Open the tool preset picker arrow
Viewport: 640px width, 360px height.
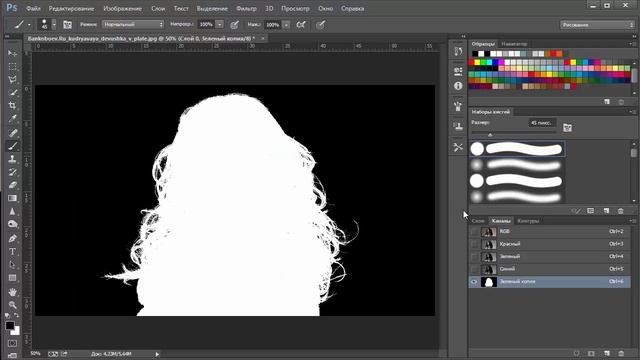(x=29, y=25)
